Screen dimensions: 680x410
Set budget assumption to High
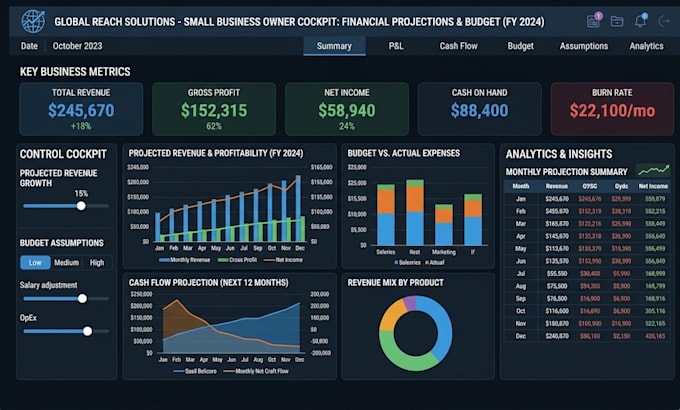click(x=97, y=262)
